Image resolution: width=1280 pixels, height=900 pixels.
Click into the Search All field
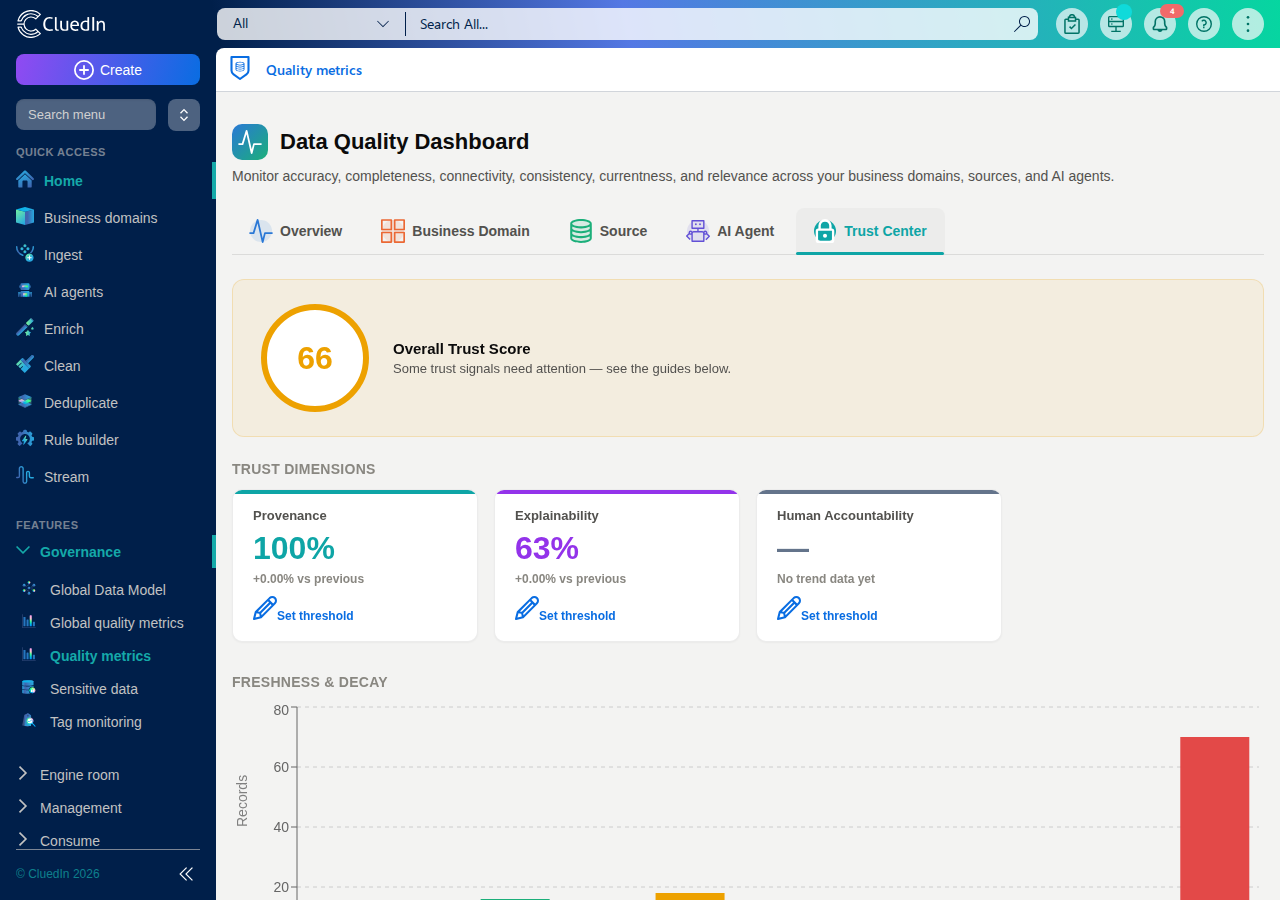click(710, 24)
